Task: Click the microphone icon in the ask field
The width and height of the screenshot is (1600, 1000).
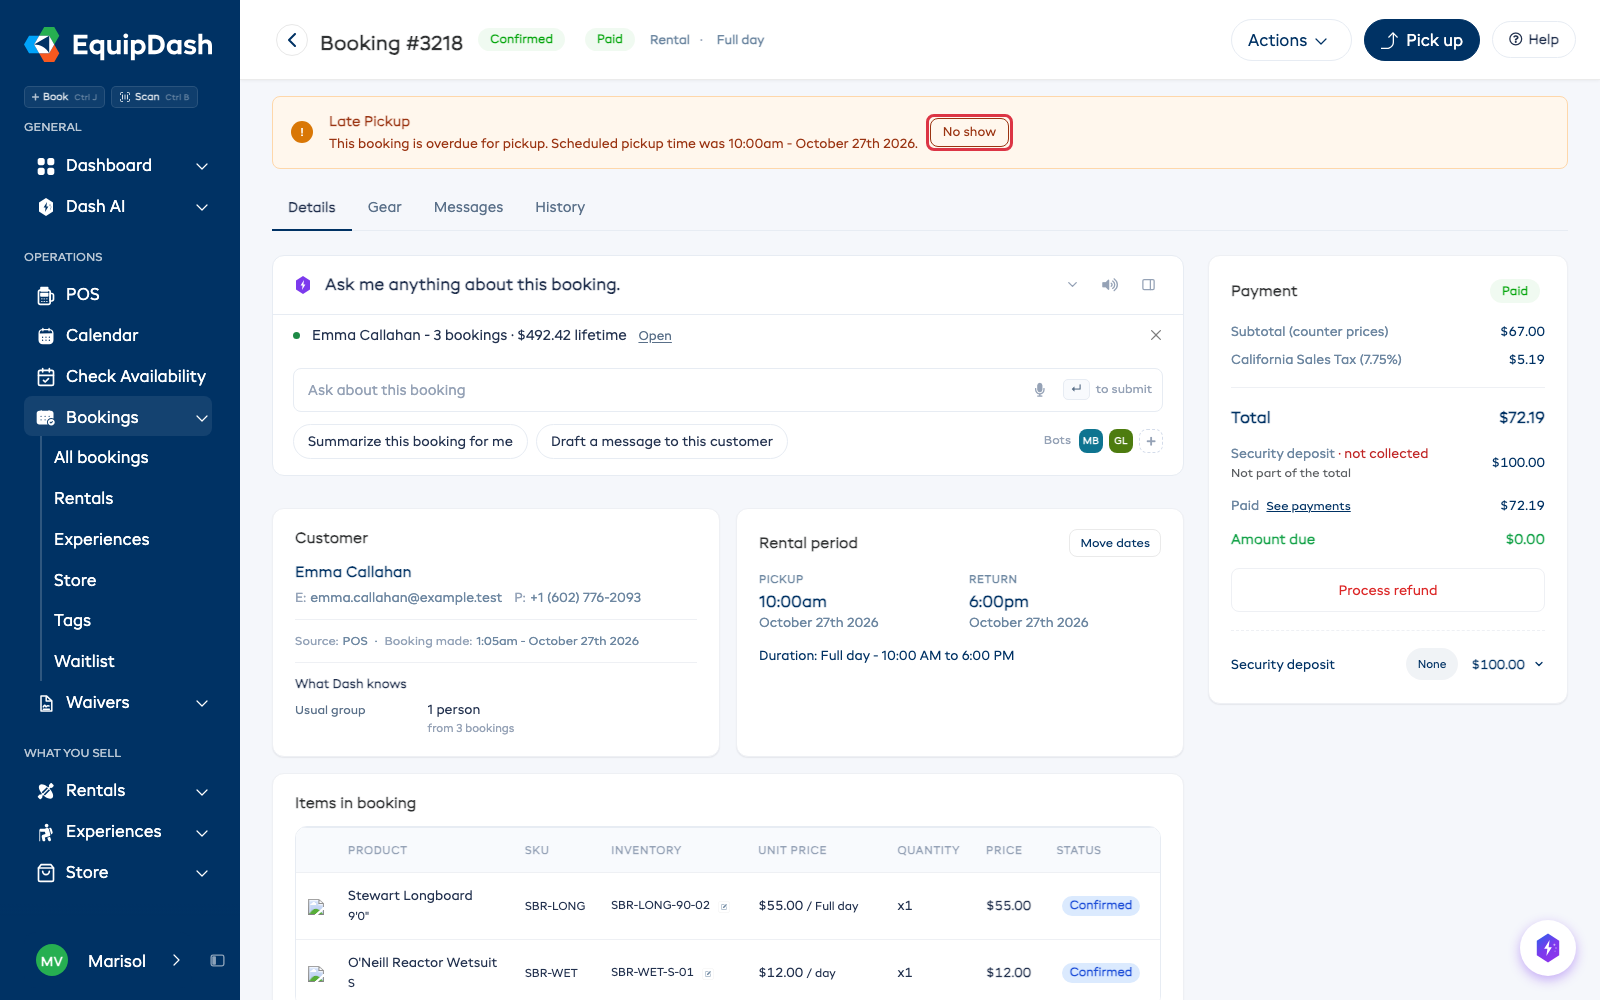Action: [x=1040, y=390]
